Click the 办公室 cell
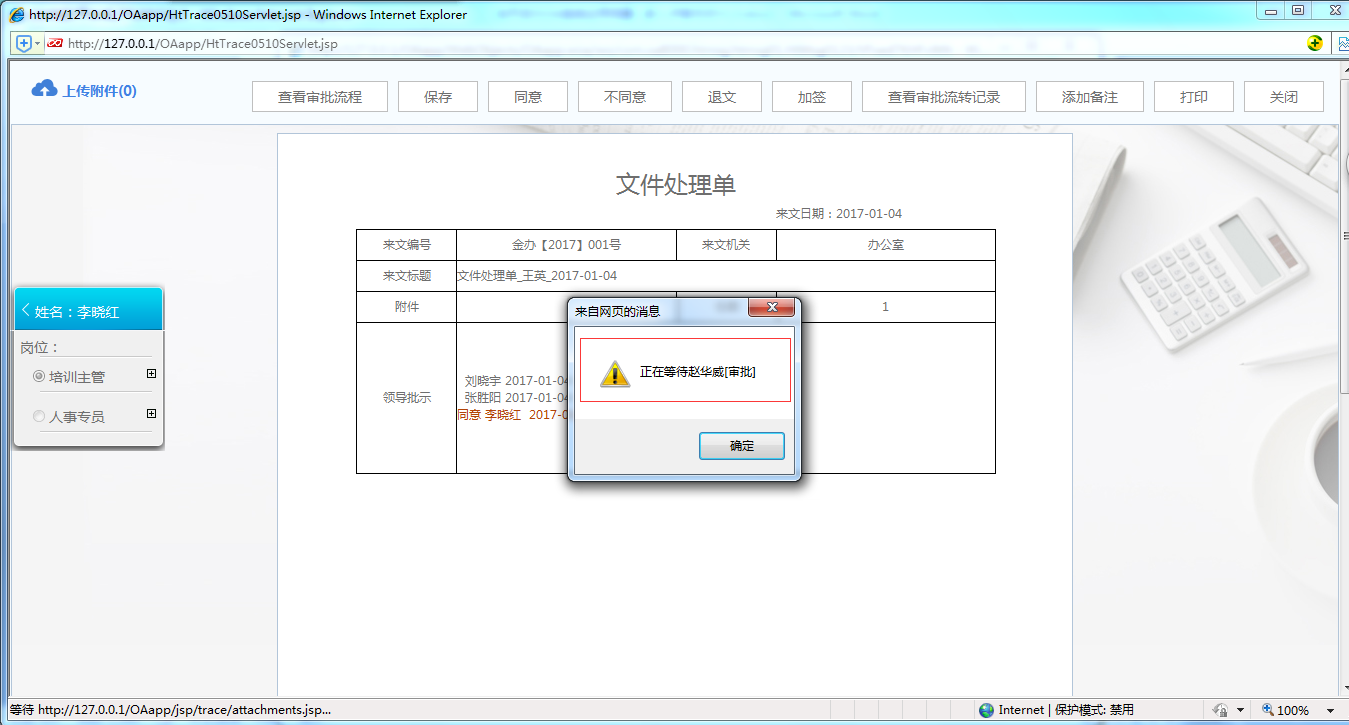Viewport: 1349px width, 725px height. pos(886,245)
